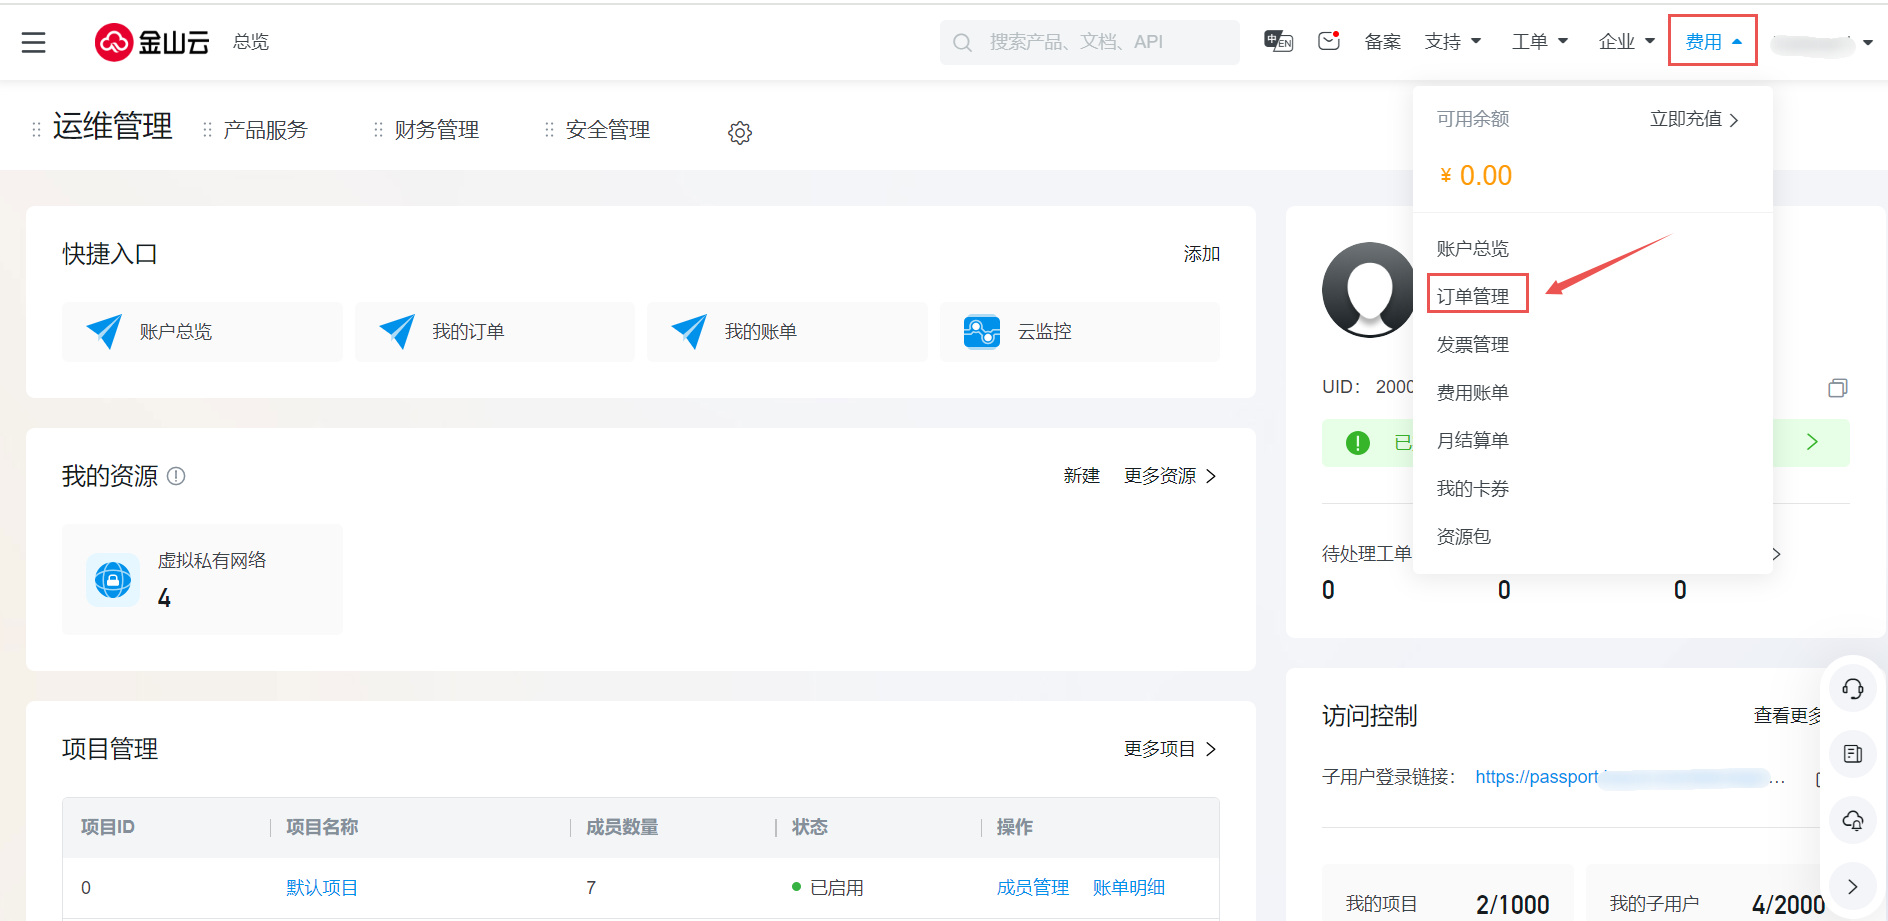Select 发票管理 in the dropdown

point(1473,345)
